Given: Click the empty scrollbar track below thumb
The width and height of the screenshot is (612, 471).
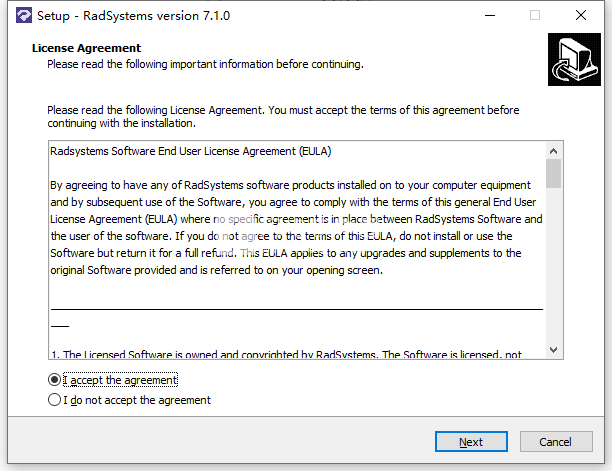Looking at the screenshot, I should point(553,265).
